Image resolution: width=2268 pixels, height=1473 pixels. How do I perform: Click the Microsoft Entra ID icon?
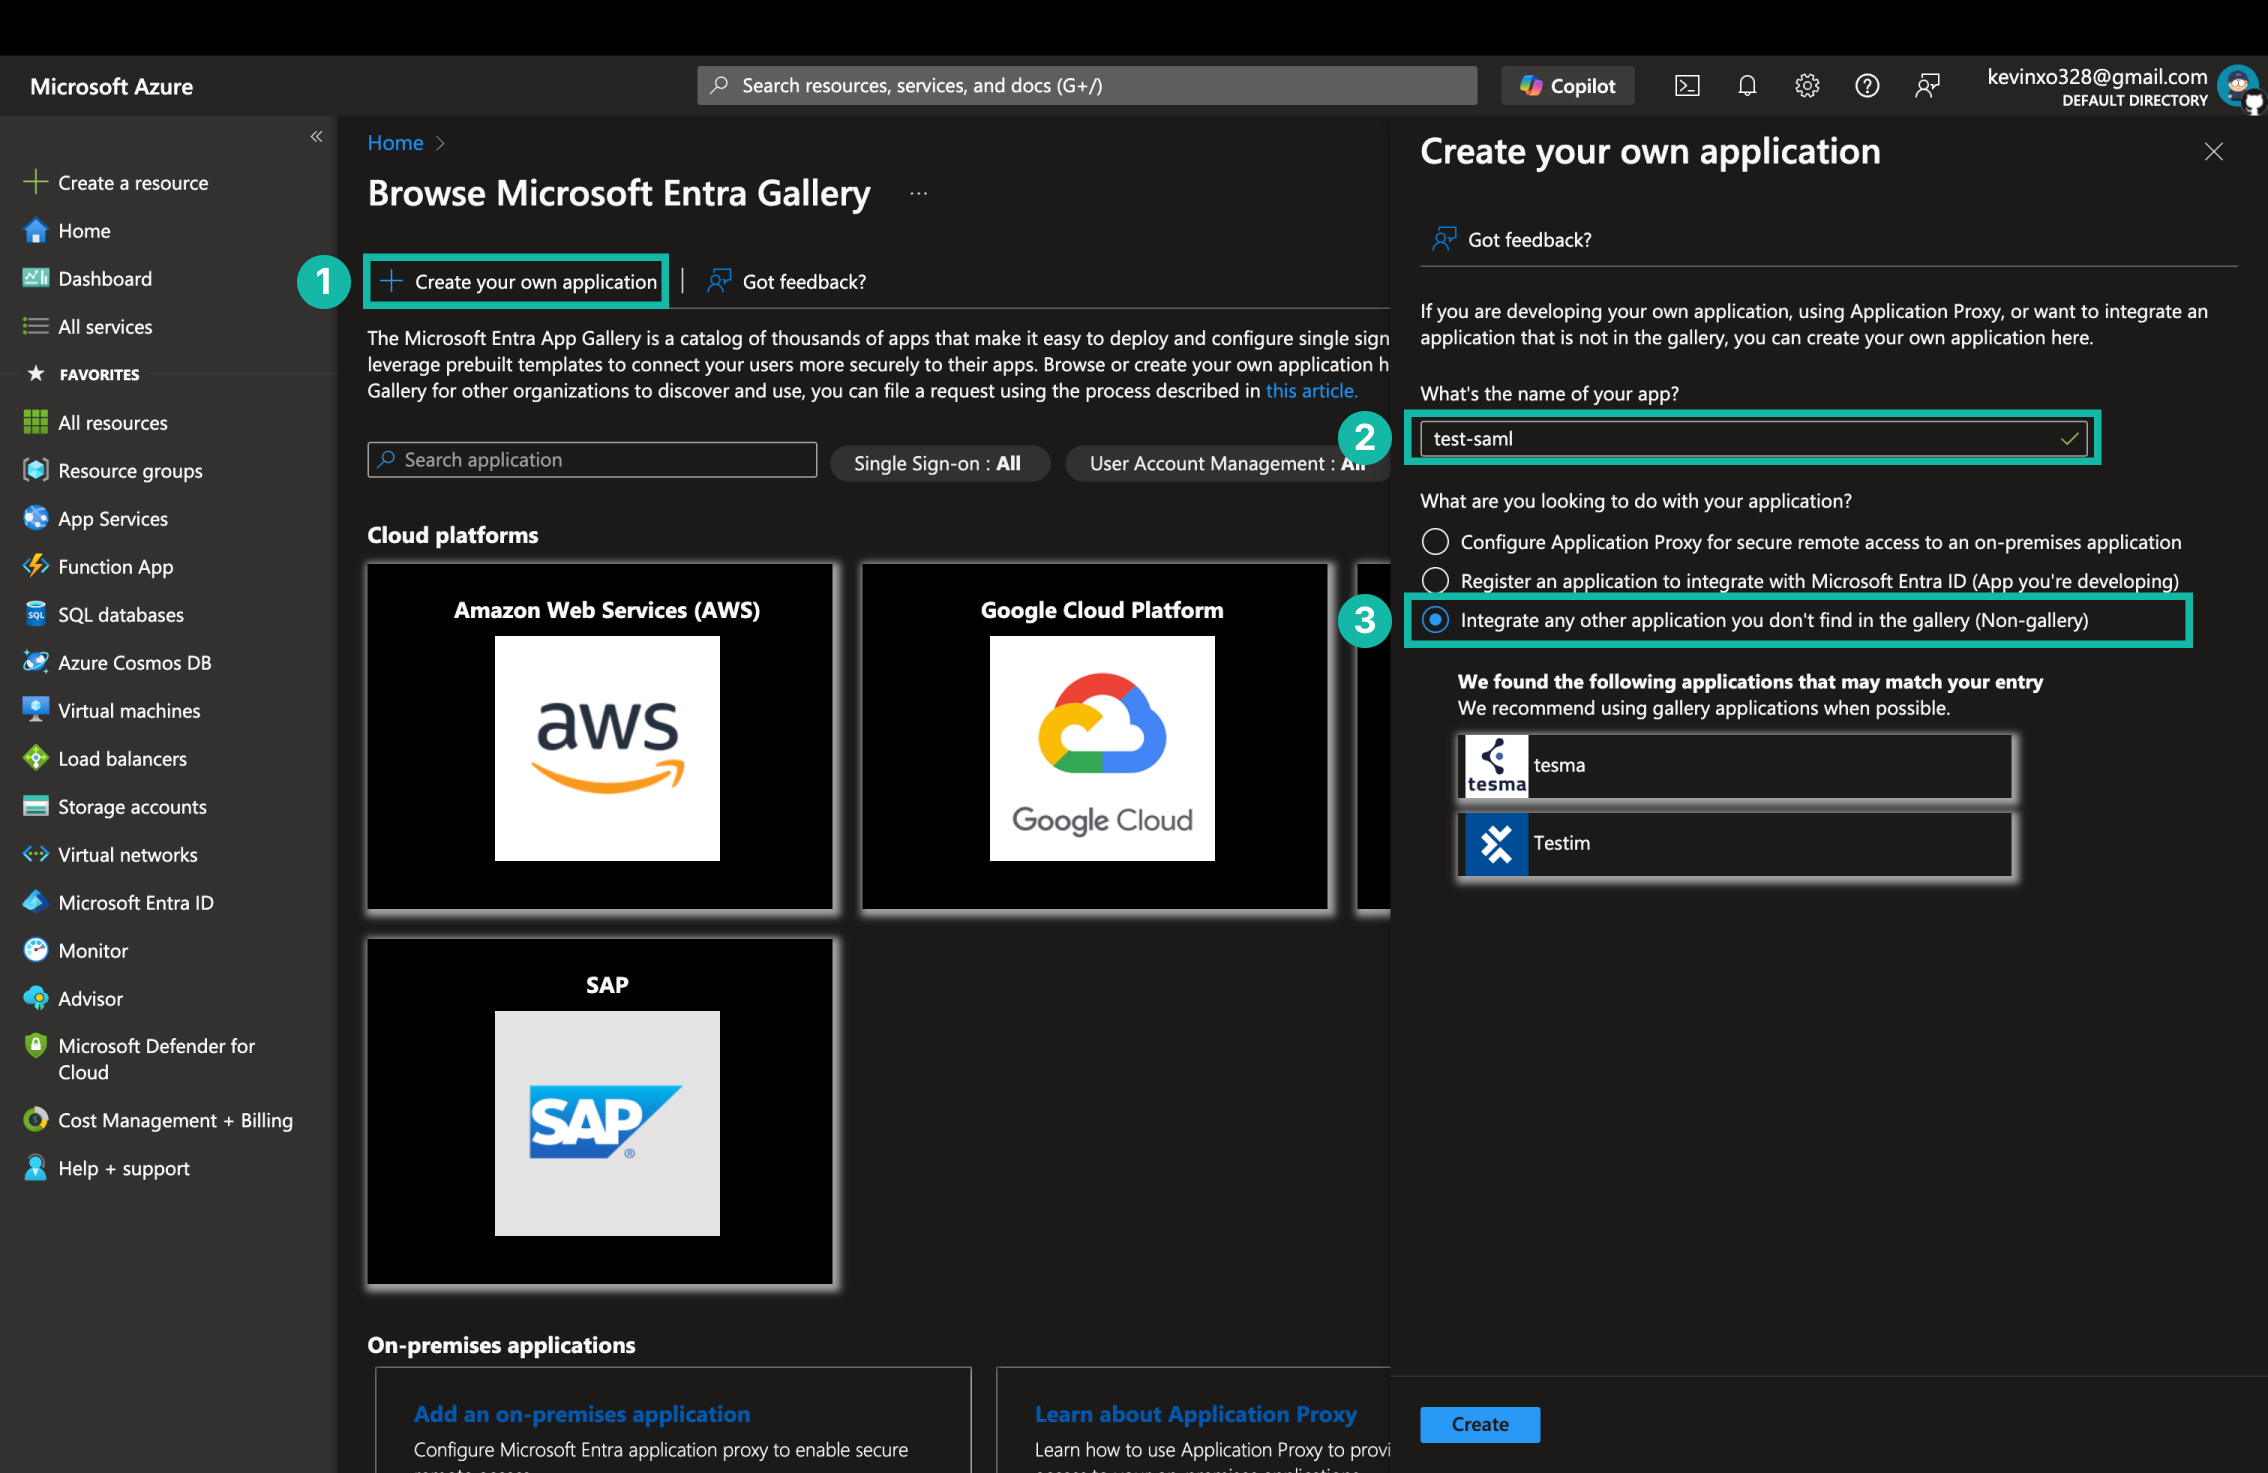click(36, 902)
